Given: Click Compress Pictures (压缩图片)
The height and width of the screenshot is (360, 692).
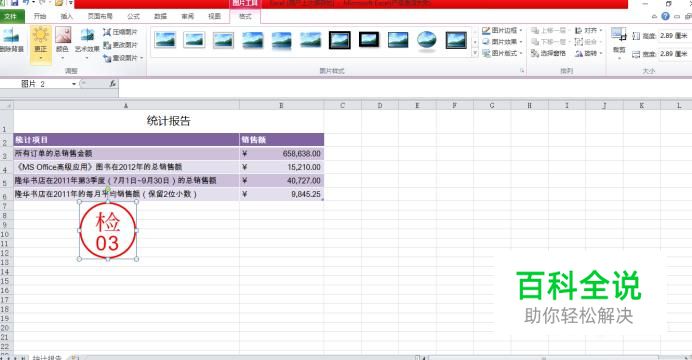Looking at the screenshot, I should [120, 32].
